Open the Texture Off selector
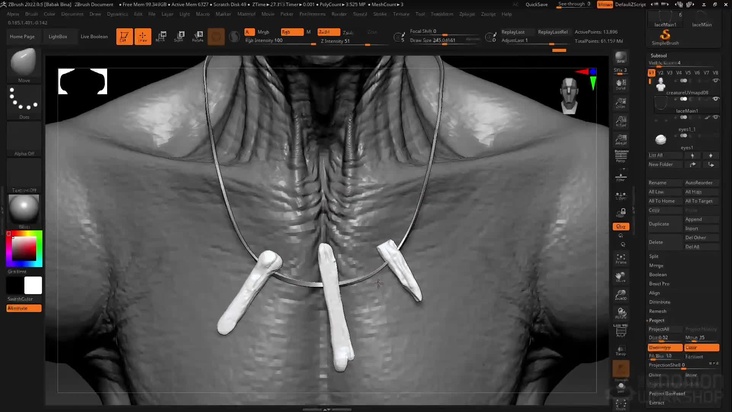This screenshot has height=412, width=732. 24,175
